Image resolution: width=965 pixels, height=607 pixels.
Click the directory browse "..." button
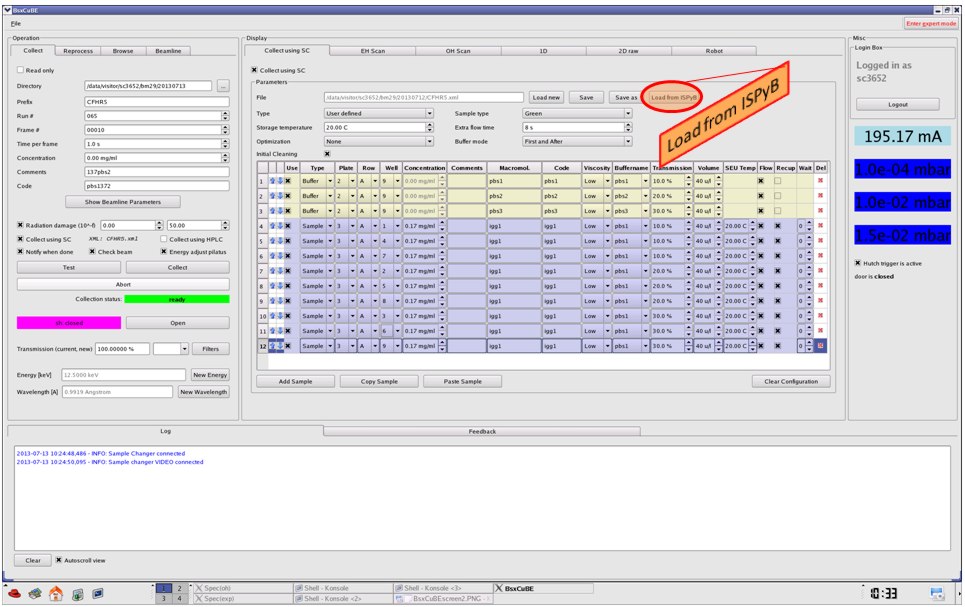(x=223, y=86)
